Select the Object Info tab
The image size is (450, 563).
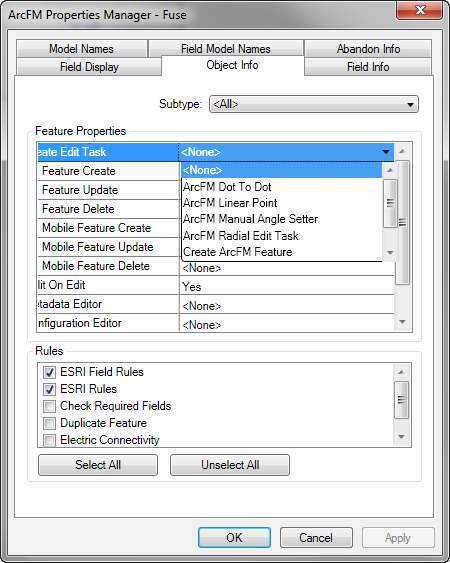tap(232, 65)
